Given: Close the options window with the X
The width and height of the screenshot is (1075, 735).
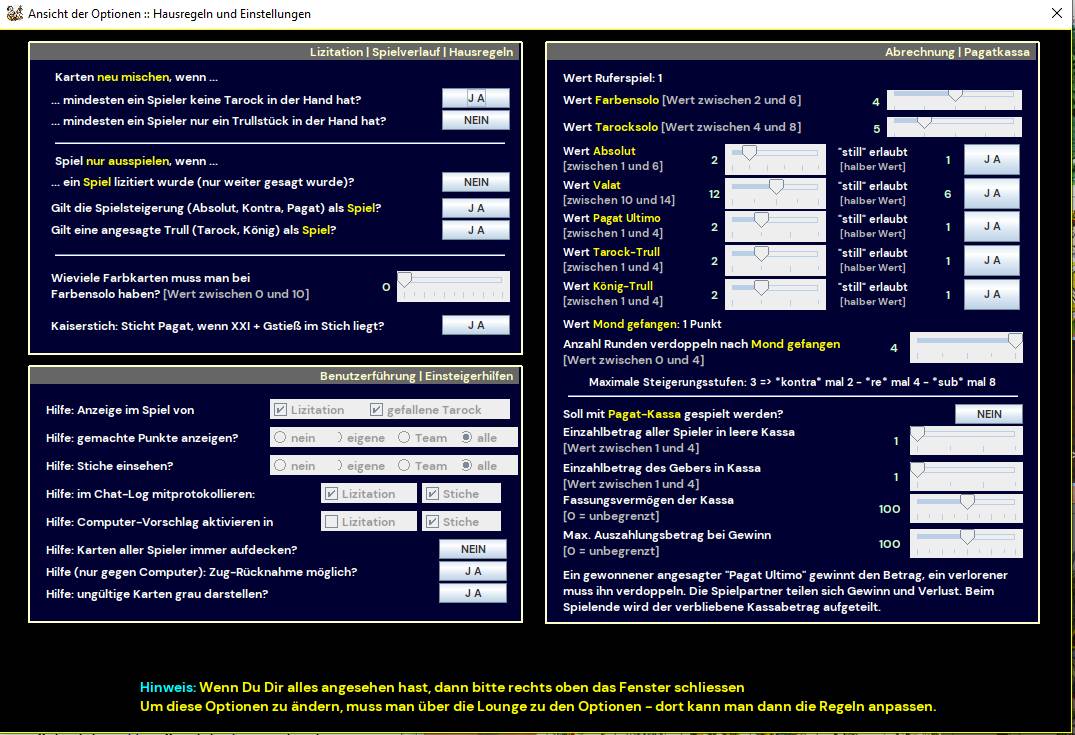Looking at the screenshot, I should pos(1057,14).
